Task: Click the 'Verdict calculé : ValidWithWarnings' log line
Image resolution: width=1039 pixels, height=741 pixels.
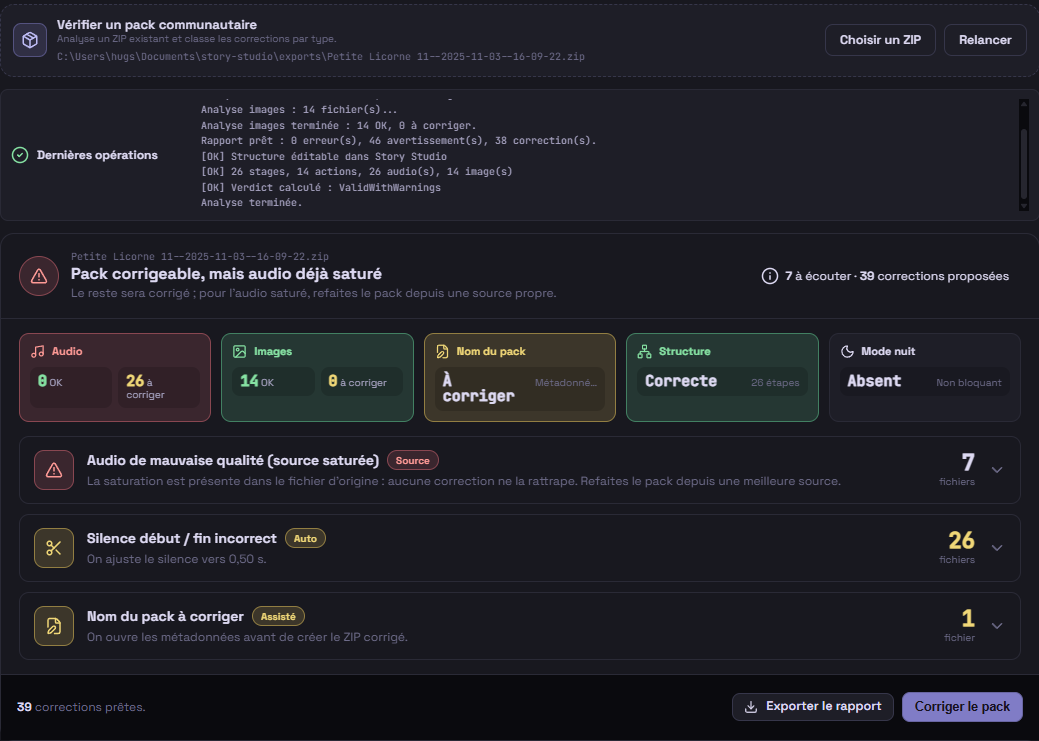Action: coord(321,188)
